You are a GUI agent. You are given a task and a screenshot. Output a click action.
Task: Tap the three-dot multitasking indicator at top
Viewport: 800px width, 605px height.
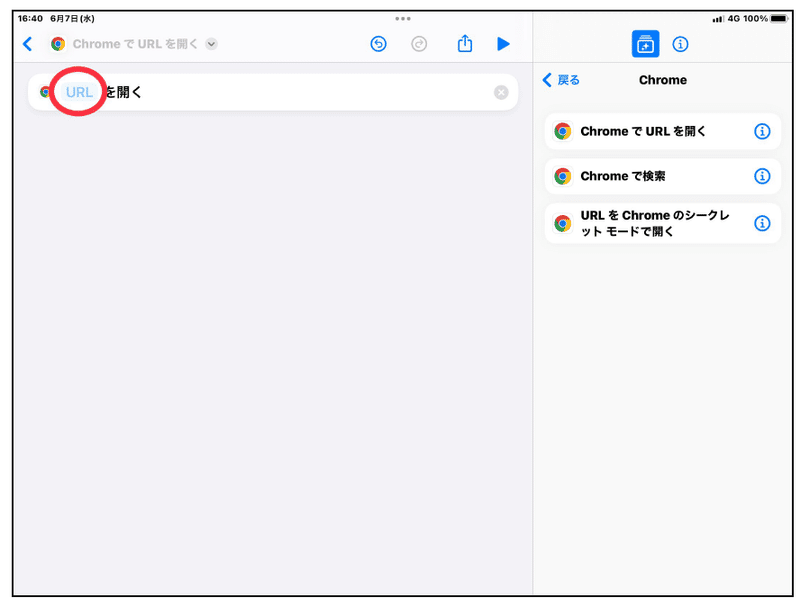coord(403,19)
